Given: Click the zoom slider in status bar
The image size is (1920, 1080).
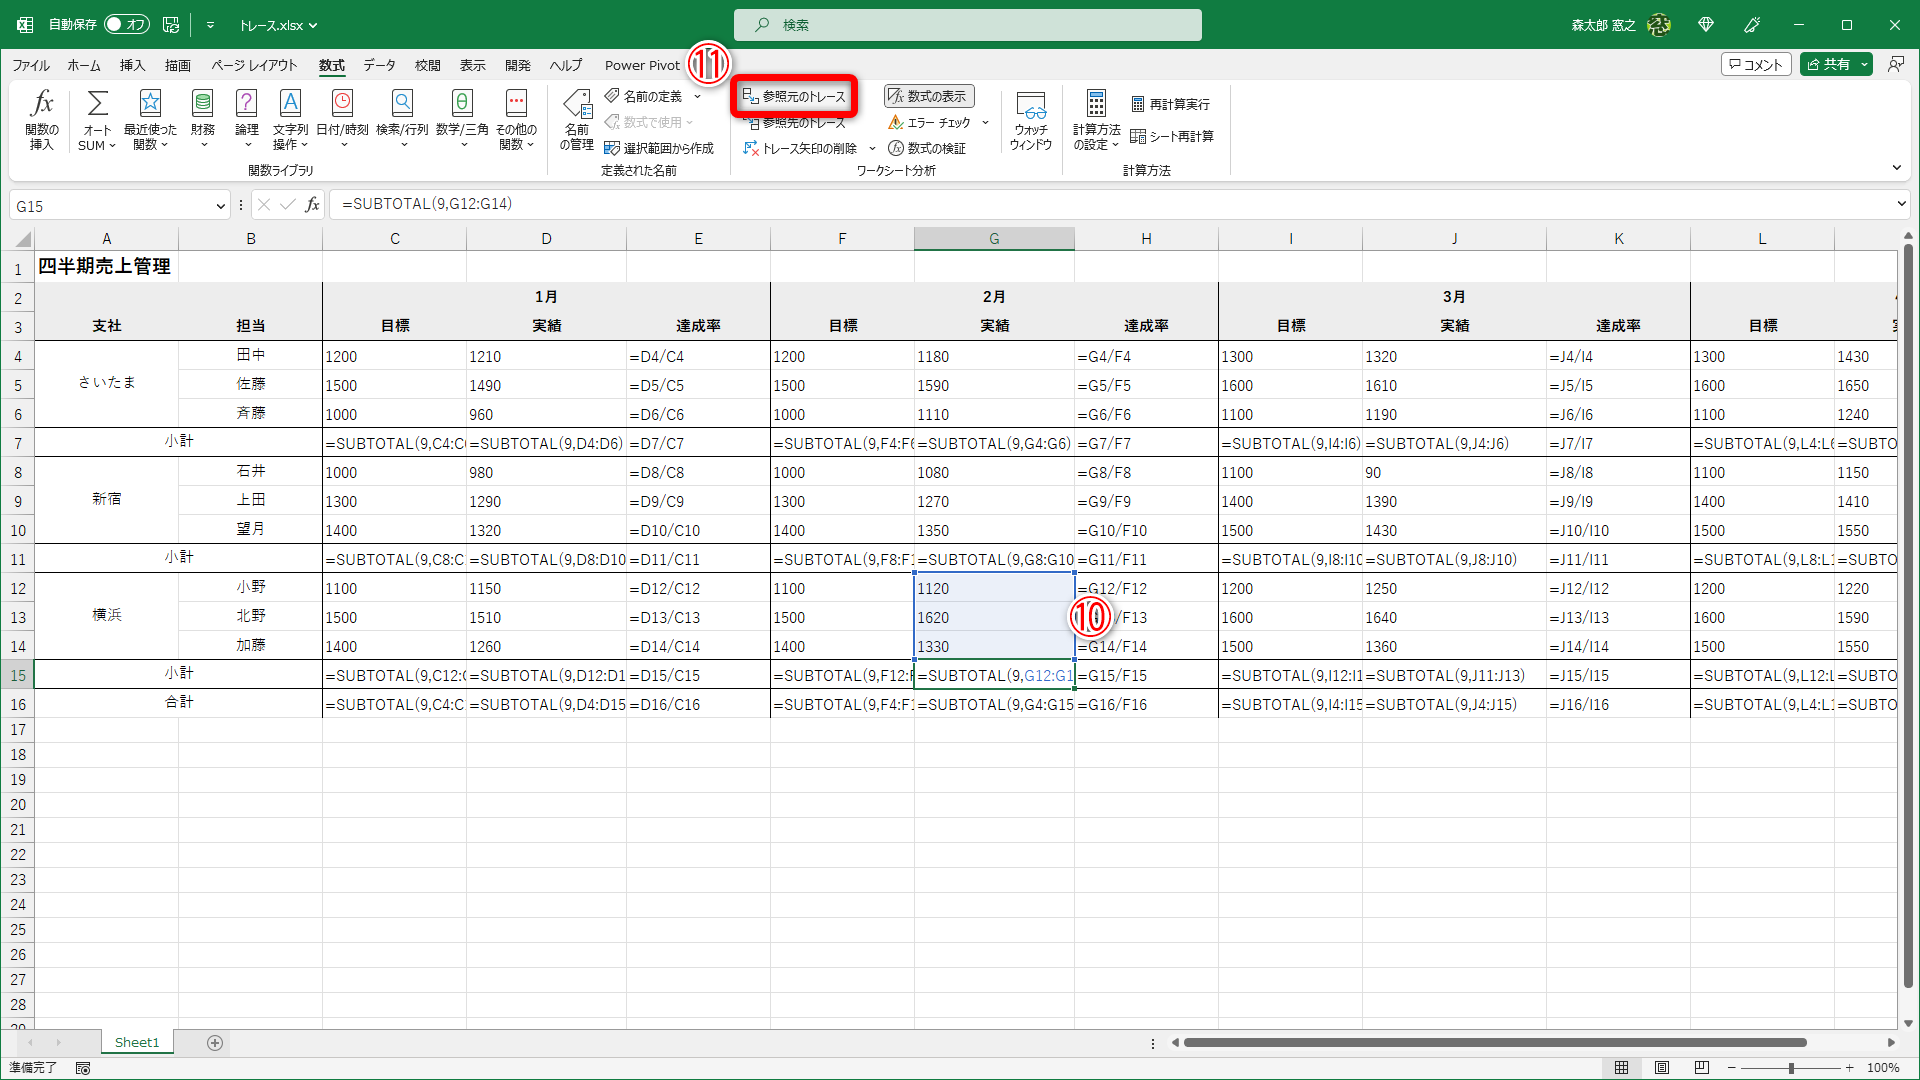Looking at the screenshot, I should (x=1790, y=1068).
